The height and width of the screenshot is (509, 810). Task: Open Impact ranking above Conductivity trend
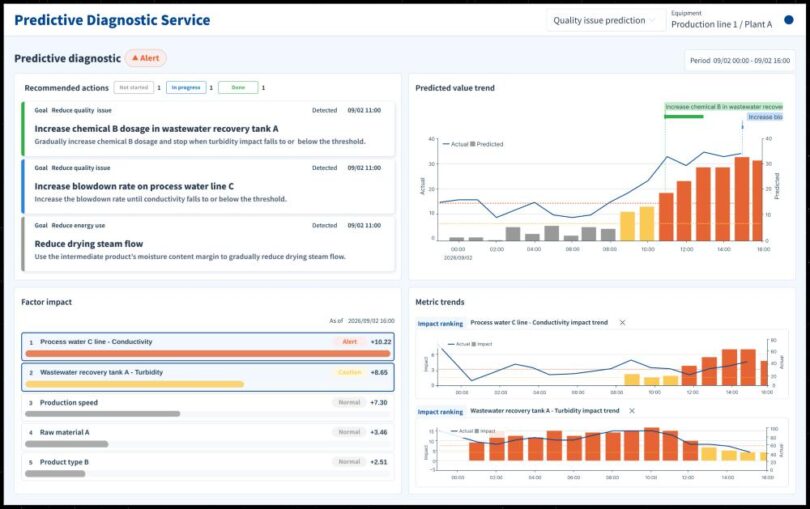click(x=440, y=323)
